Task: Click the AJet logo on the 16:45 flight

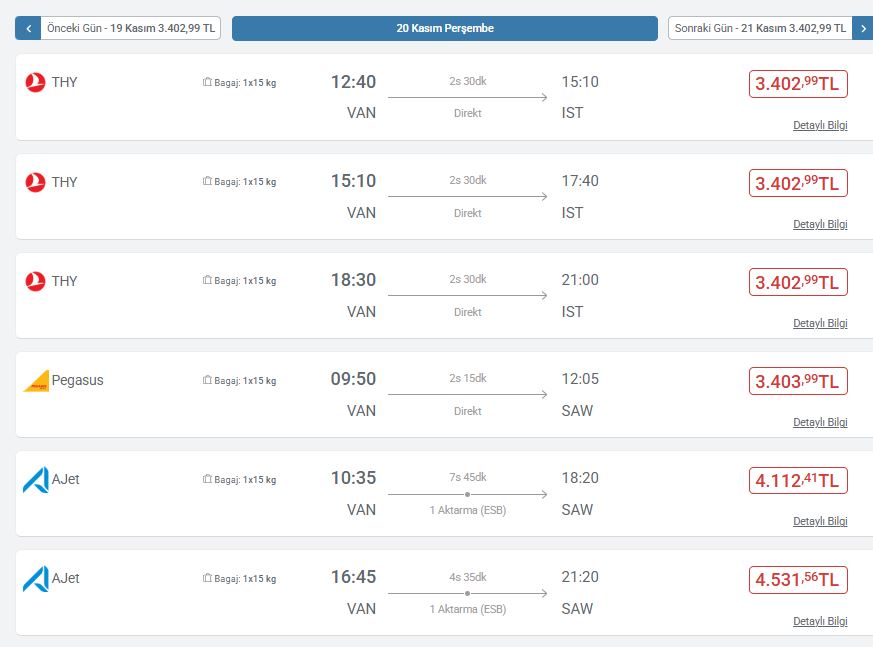Action: [35, 578]
